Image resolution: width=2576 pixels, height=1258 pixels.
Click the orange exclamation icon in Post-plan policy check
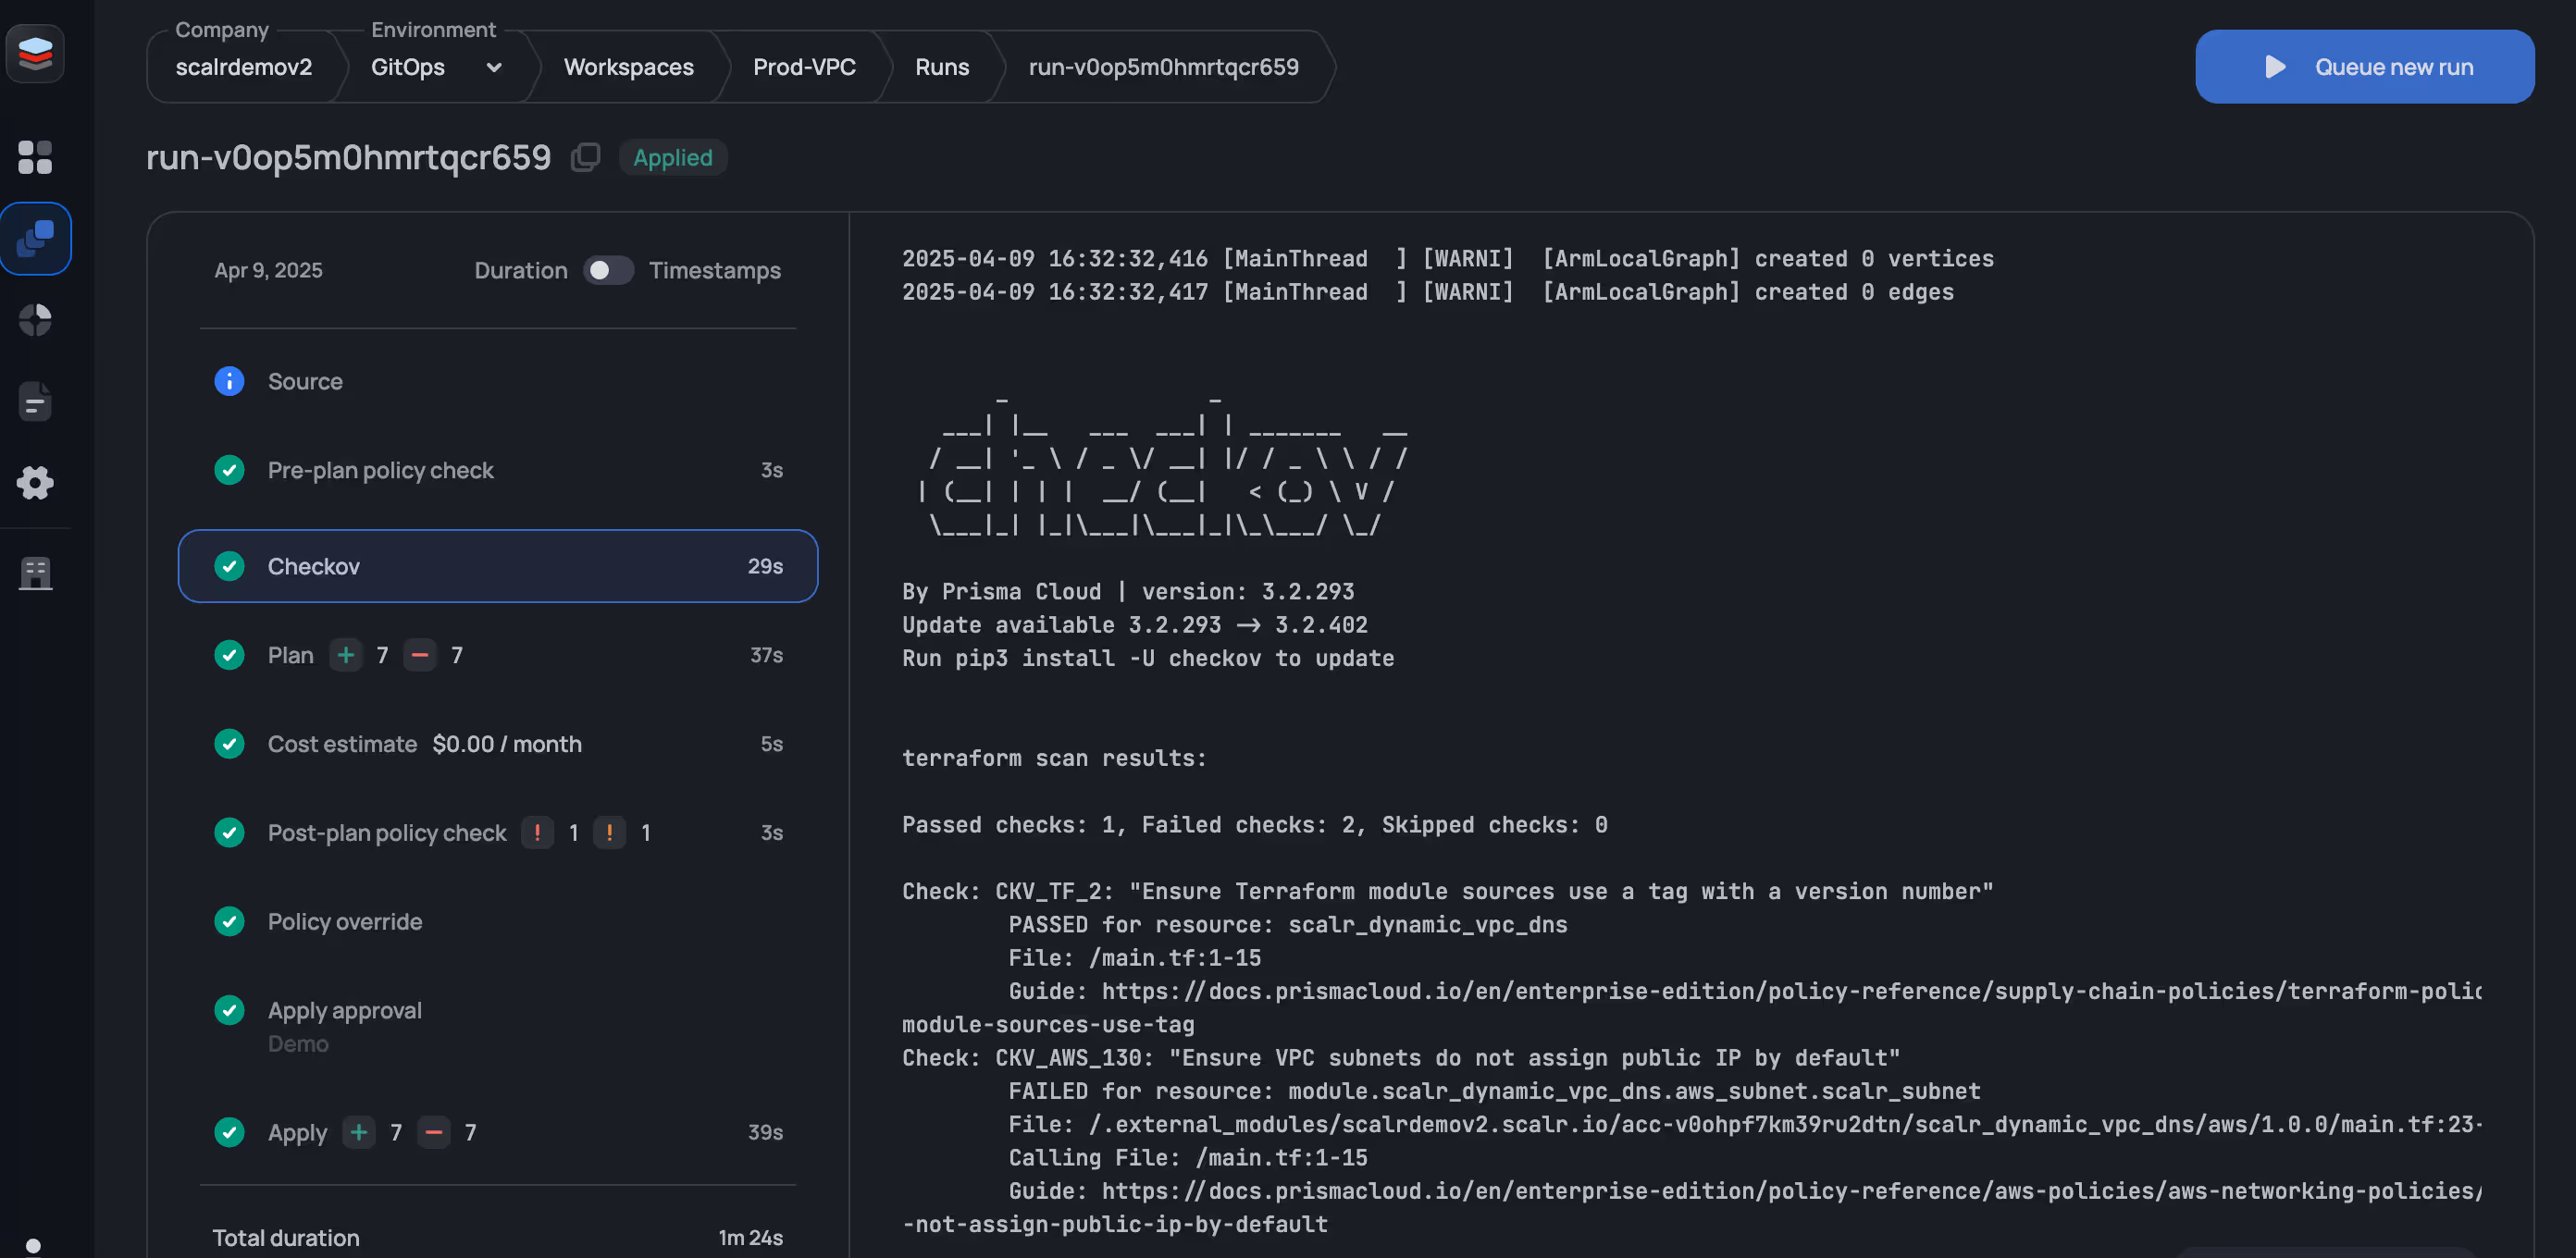(x=609, y=833)
